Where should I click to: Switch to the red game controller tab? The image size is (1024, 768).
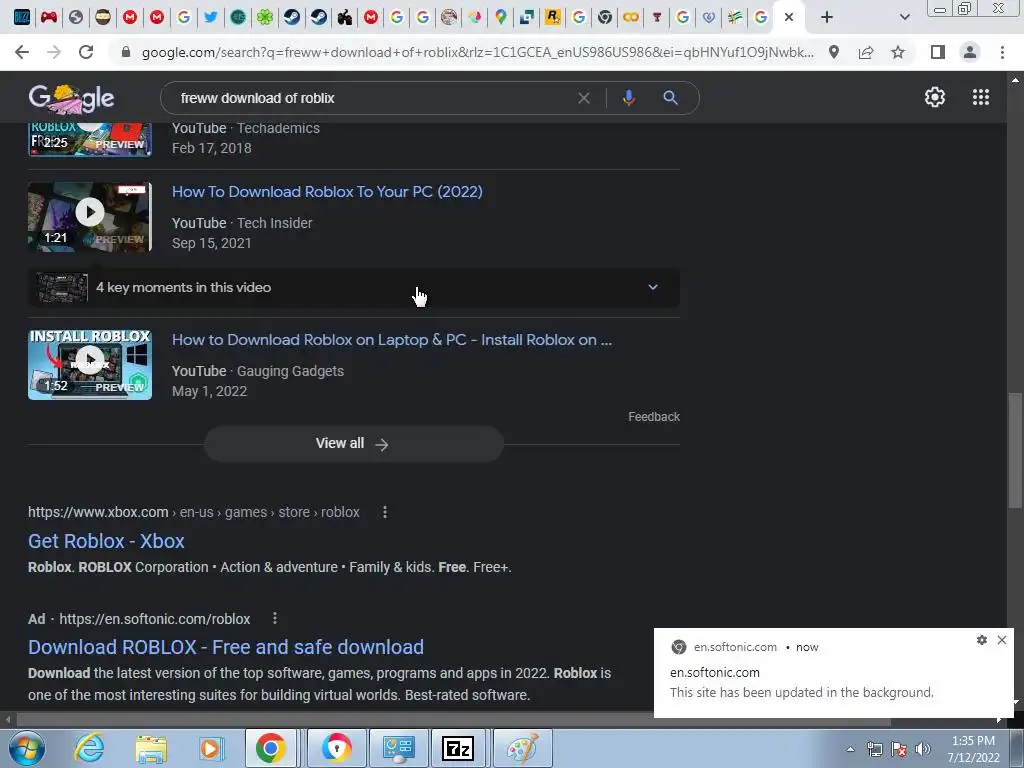(48, 17)
